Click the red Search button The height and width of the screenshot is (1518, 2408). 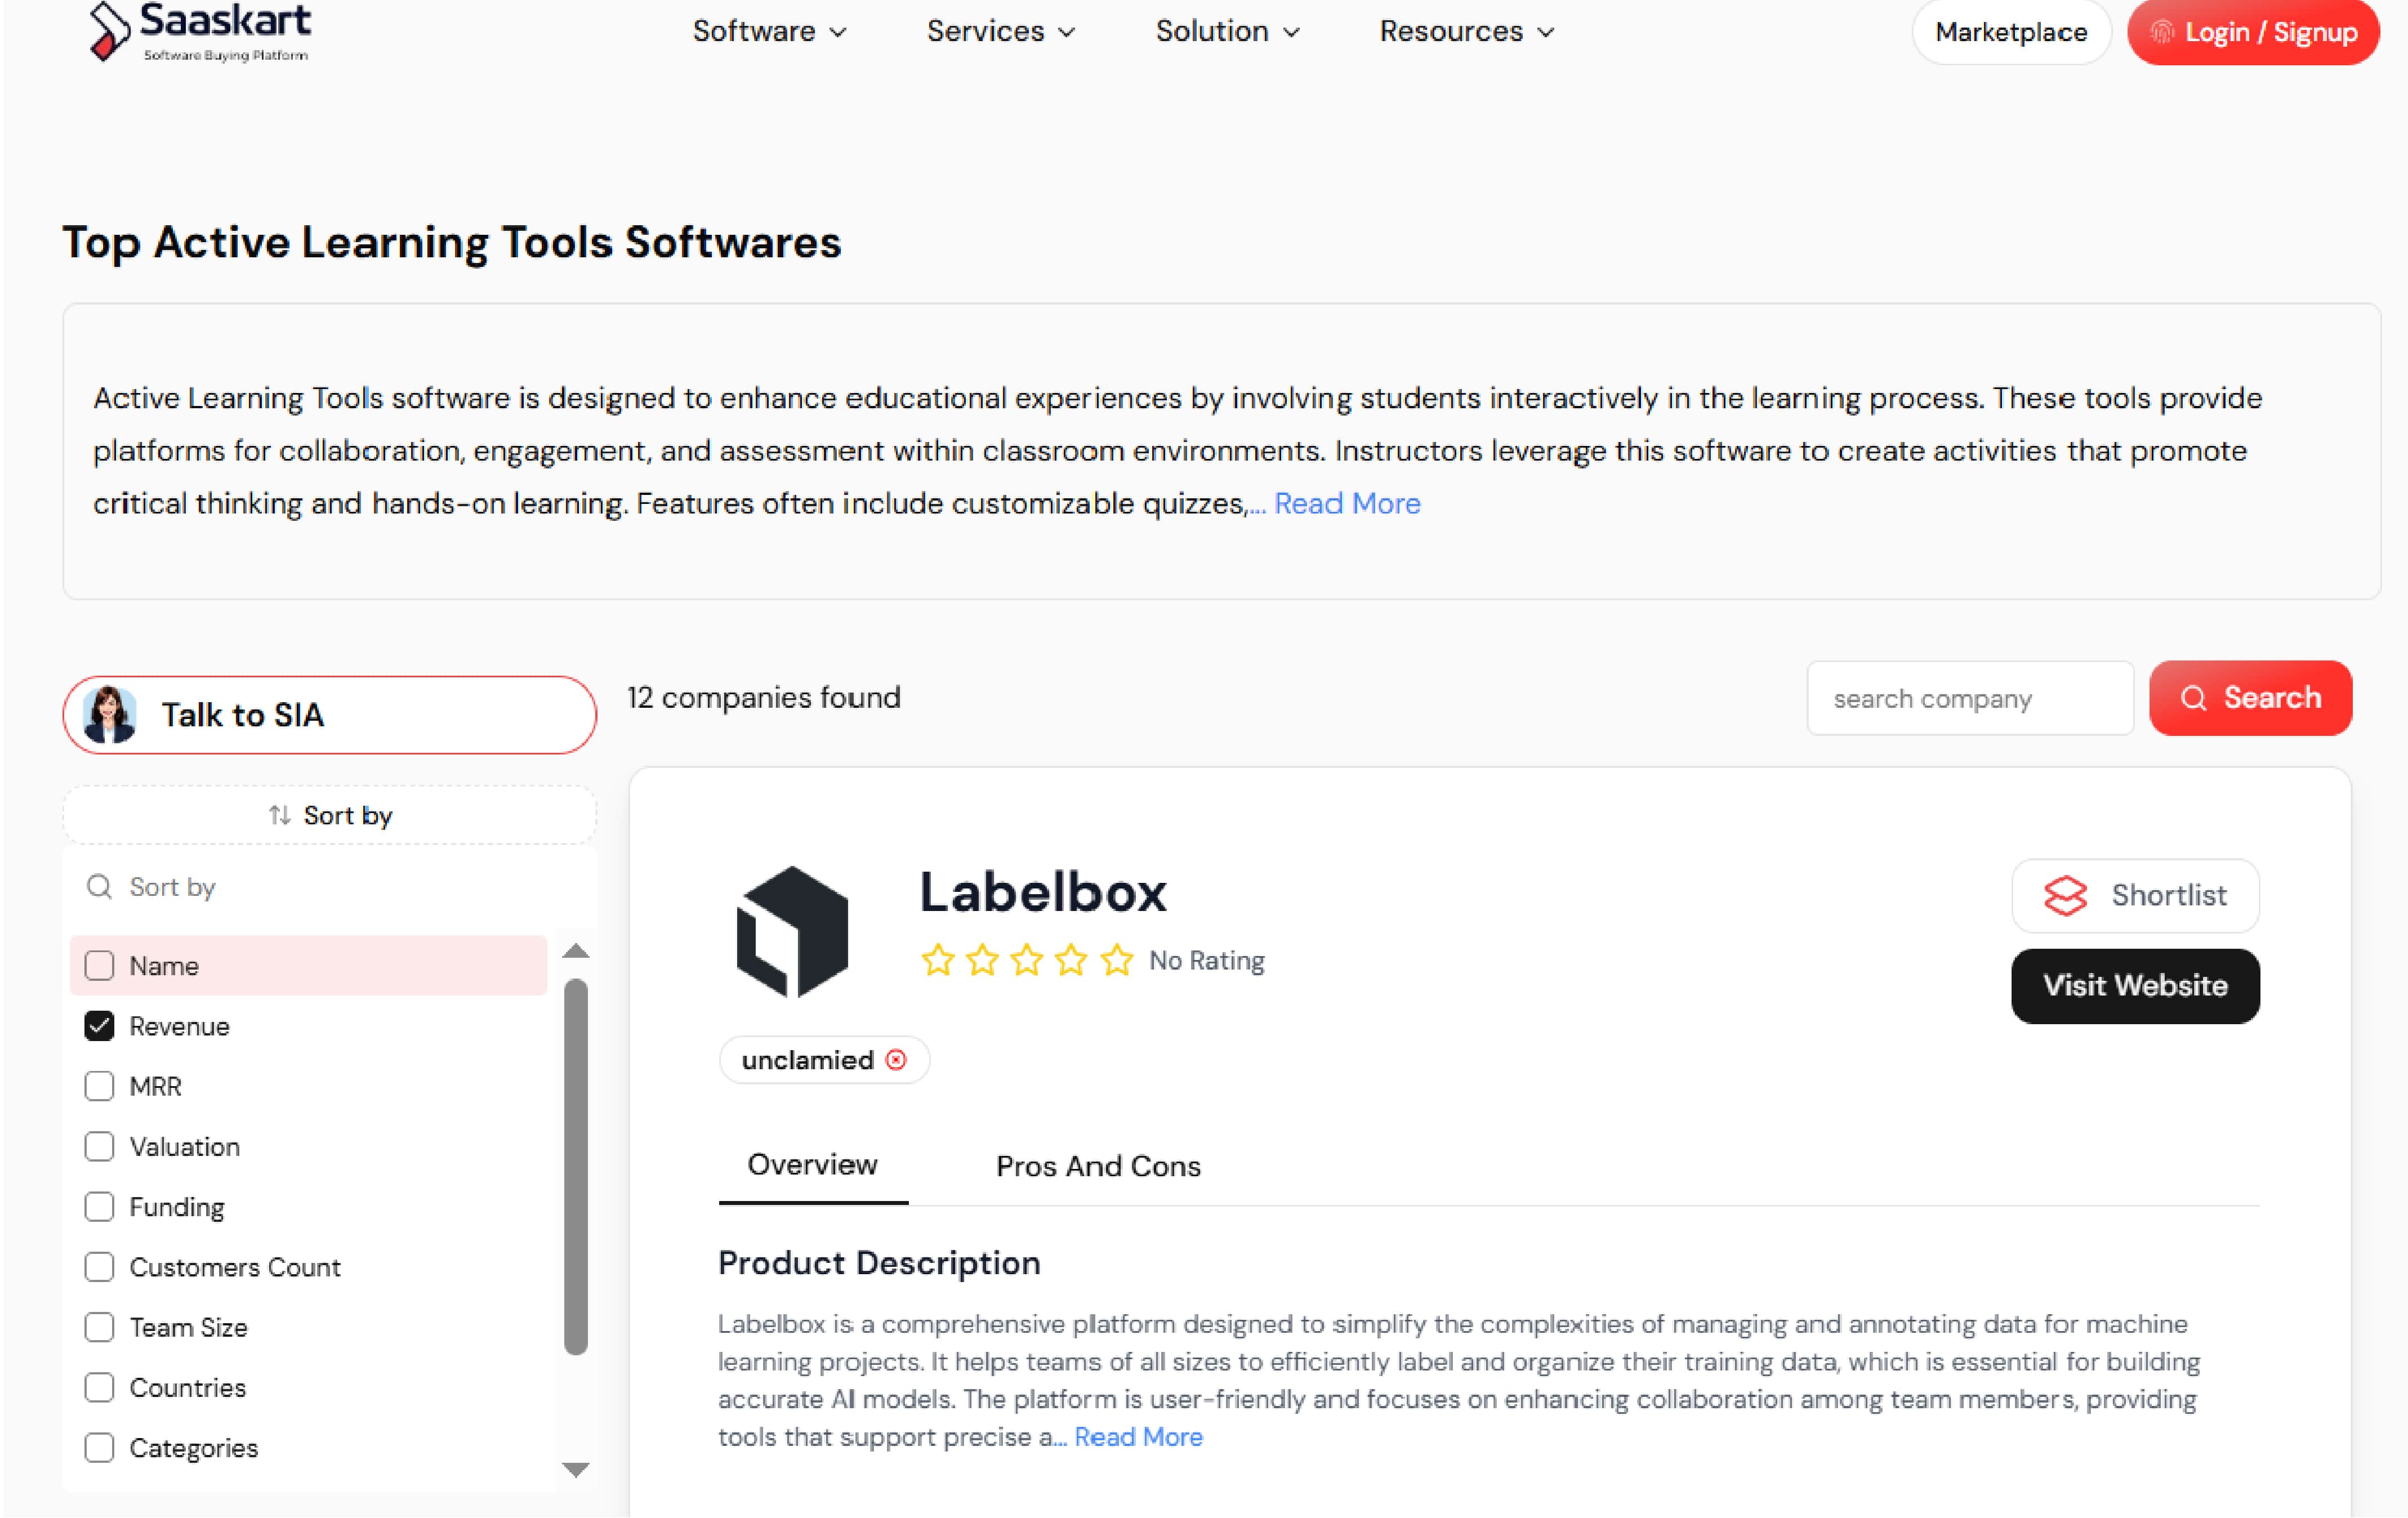click(2250, 698)
